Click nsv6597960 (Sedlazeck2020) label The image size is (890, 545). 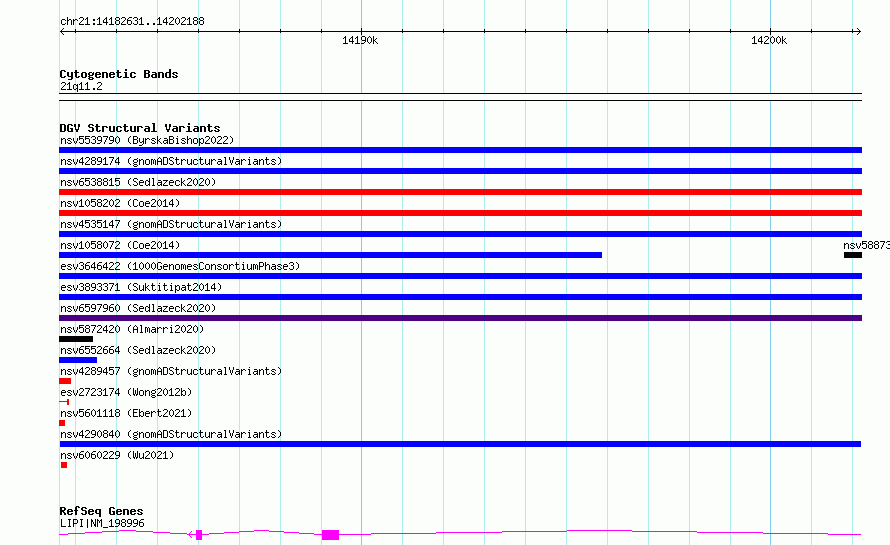[x=138, y=308]
